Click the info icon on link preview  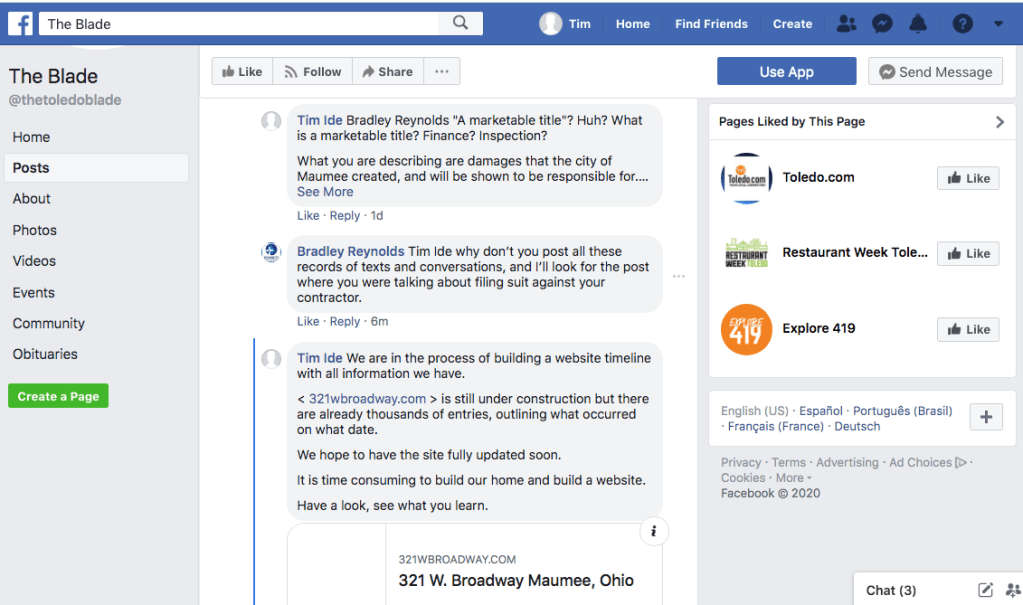653,531
